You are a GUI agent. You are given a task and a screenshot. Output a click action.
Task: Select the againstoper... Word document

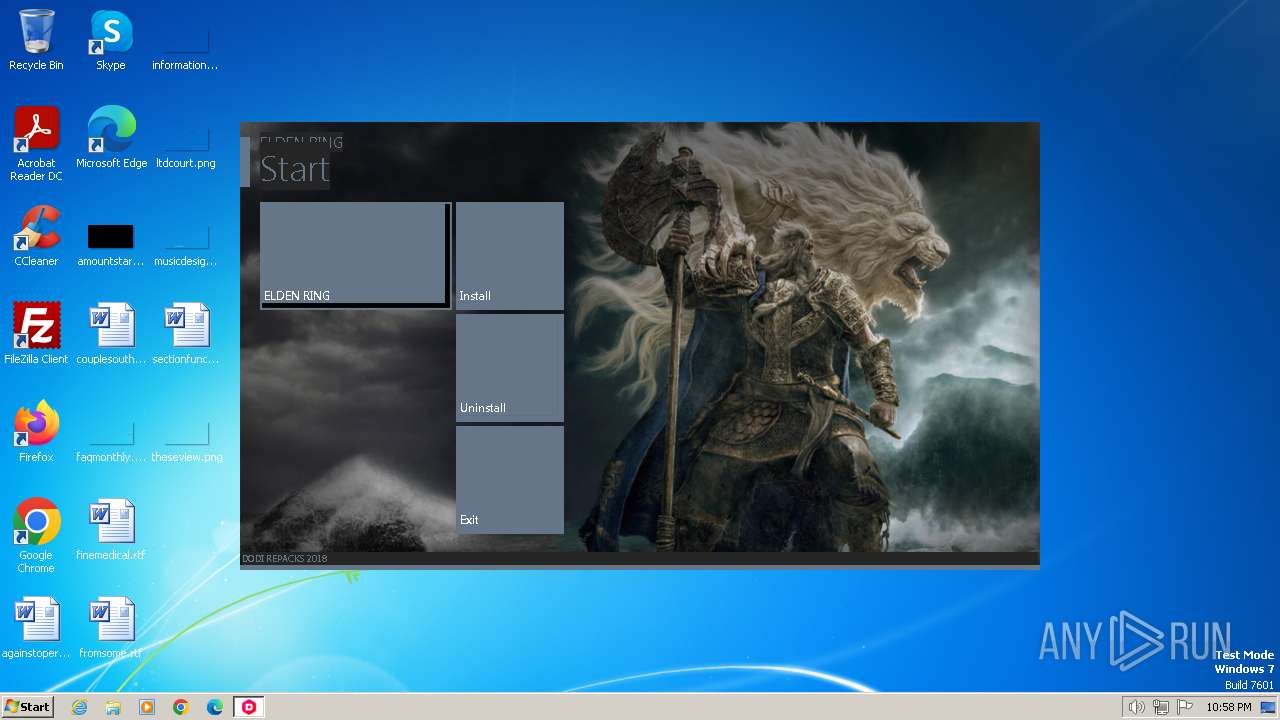coord(36,628)
